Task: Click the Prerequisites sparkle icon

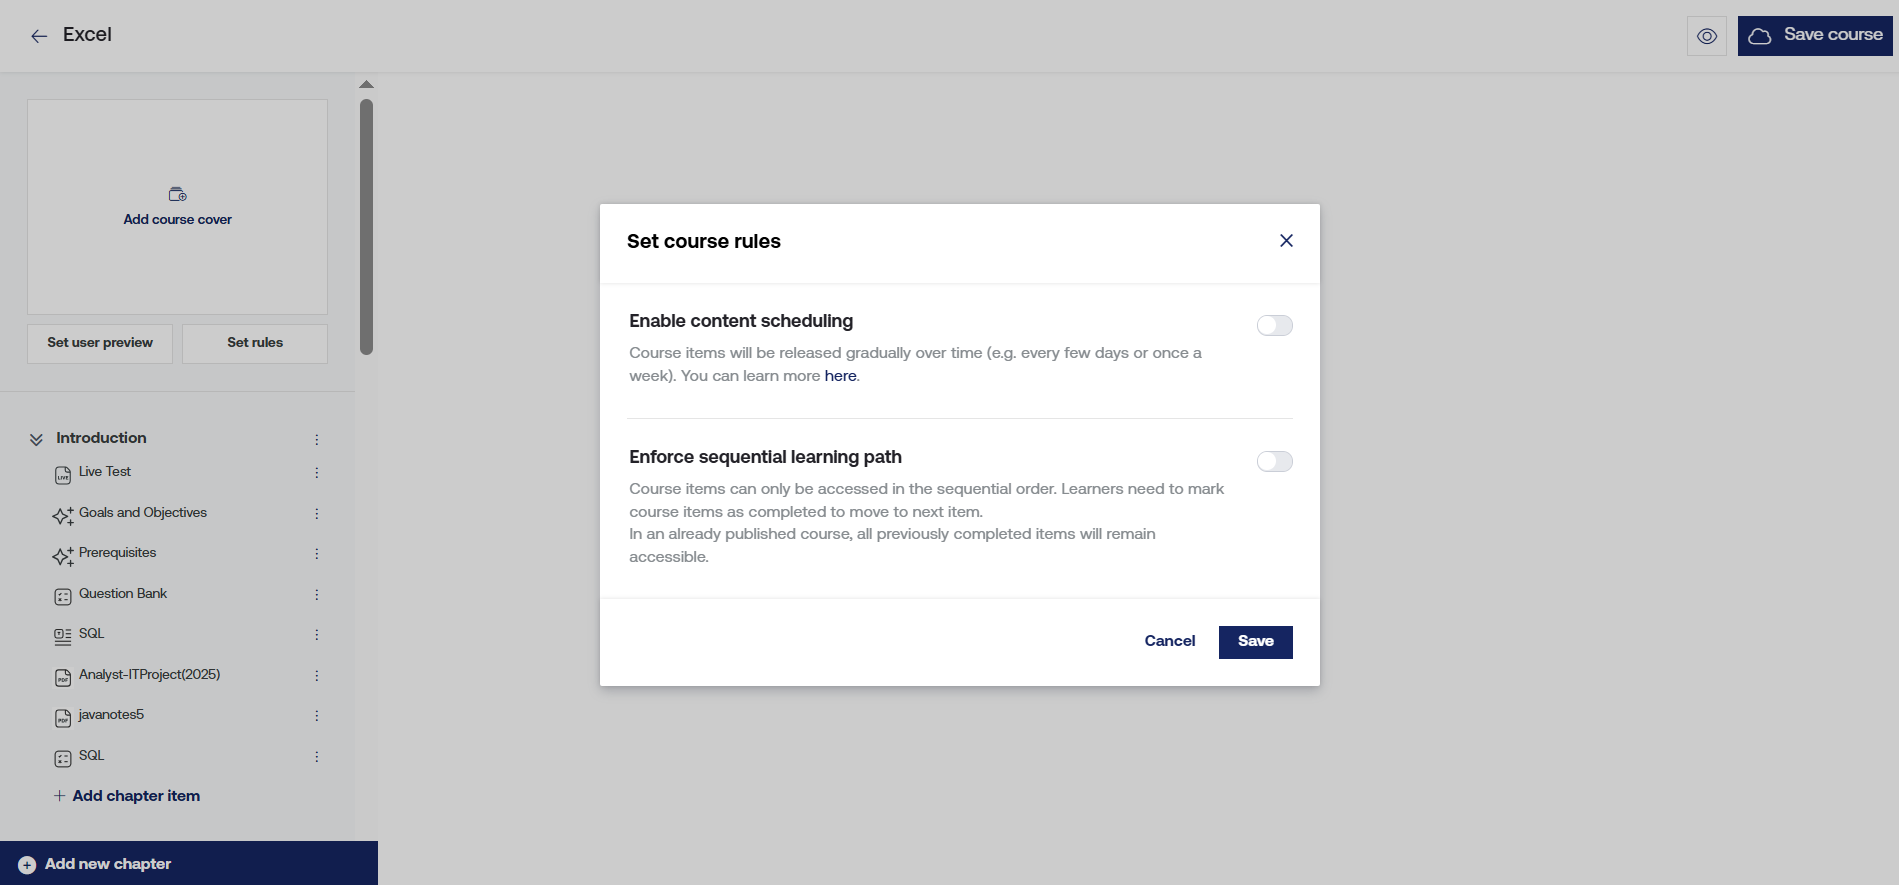Action: (63, 556)
